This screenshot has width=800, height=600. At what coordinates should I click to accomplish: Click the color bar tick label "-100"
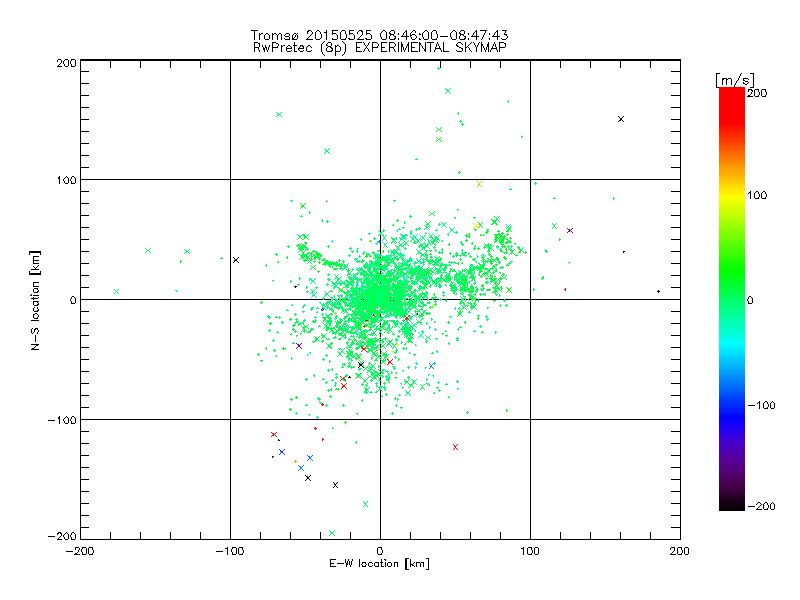[x=761, y=406]
